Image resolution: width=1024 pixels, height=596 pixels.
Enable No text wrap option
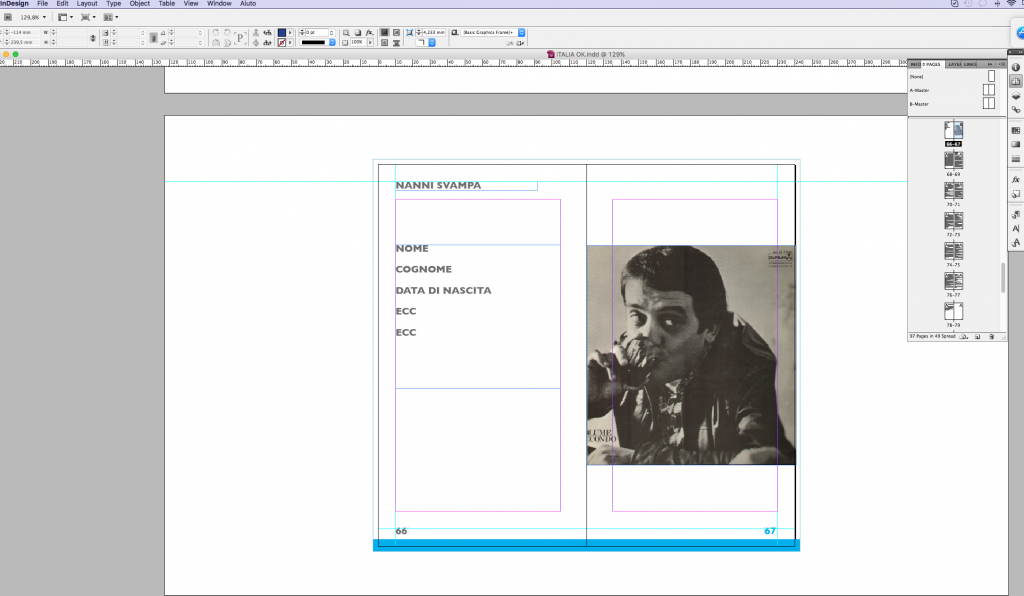coord(385,33)
